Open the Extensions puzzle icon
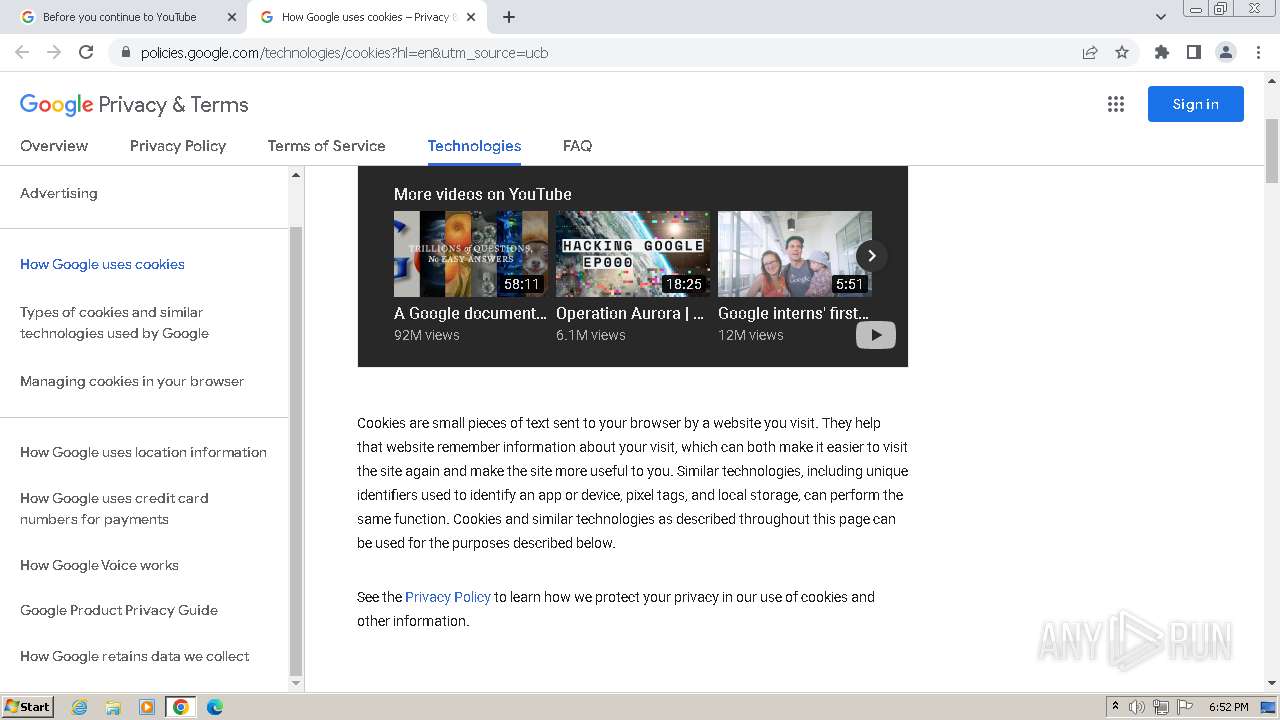The width and height of the screenshot is (1280, 720). coord(1161,52)
